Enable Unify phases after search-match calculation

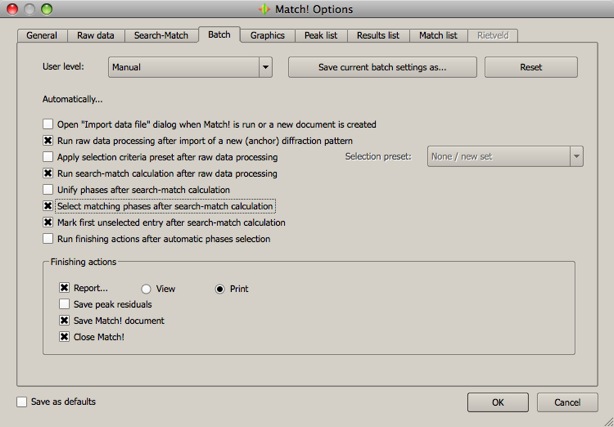[x=48, y=190]
